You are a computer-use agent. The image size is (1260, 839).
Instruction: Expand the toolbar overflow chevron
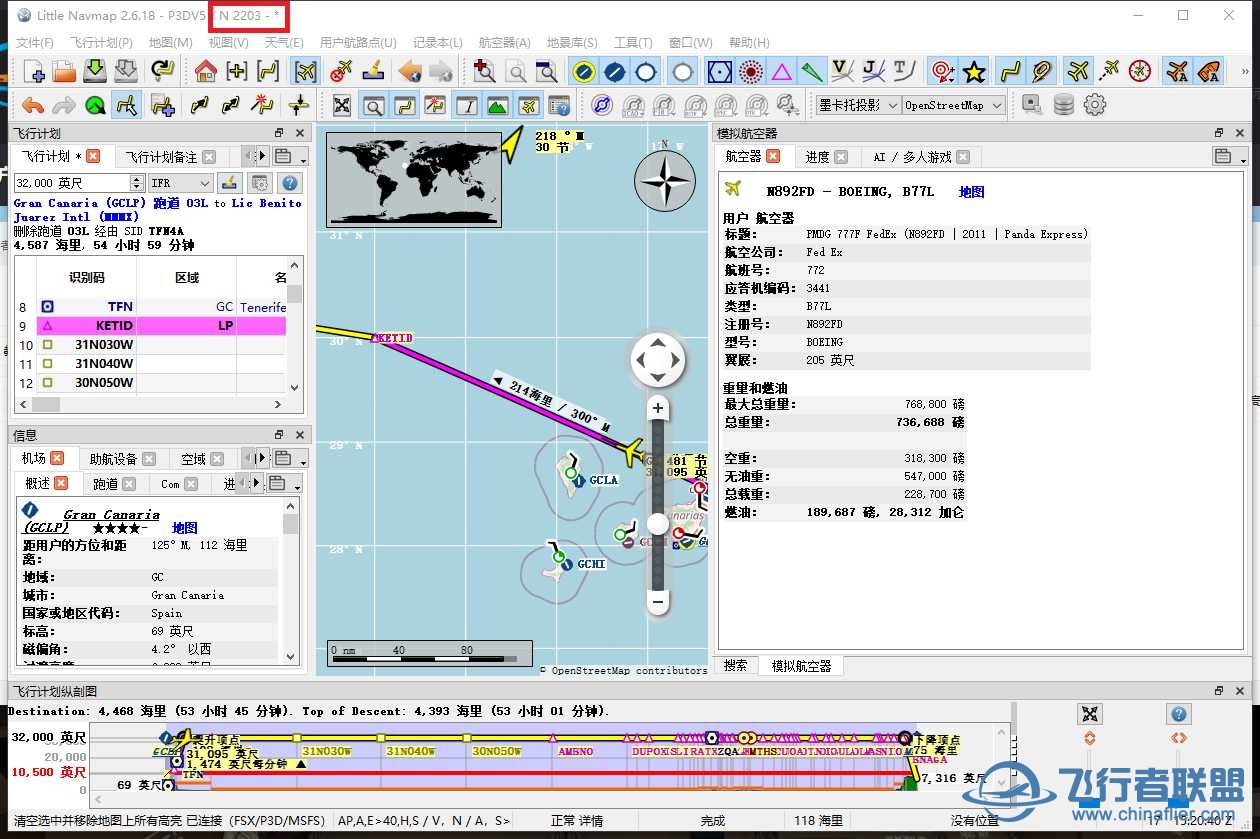[x=1245, y=72]
